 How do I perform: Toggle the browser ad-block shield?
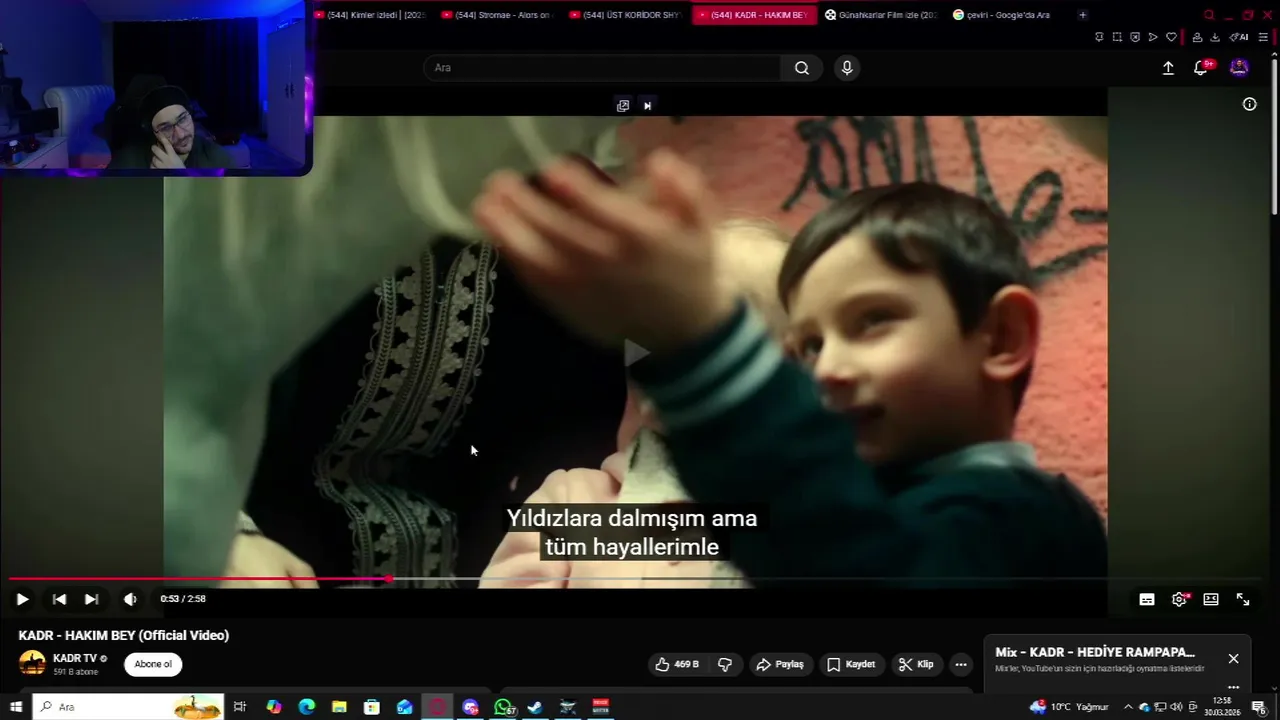pos(1135,37)
